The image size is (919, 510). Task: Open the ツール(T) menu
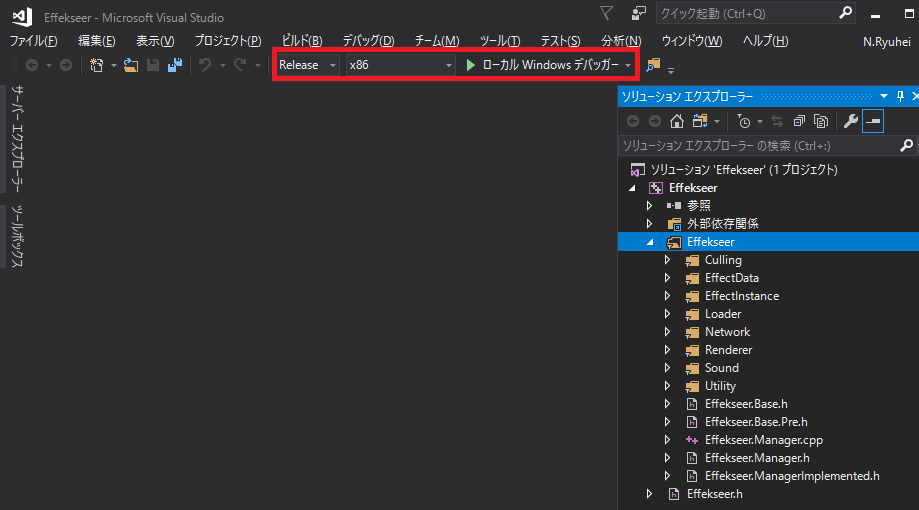(500, 41)
